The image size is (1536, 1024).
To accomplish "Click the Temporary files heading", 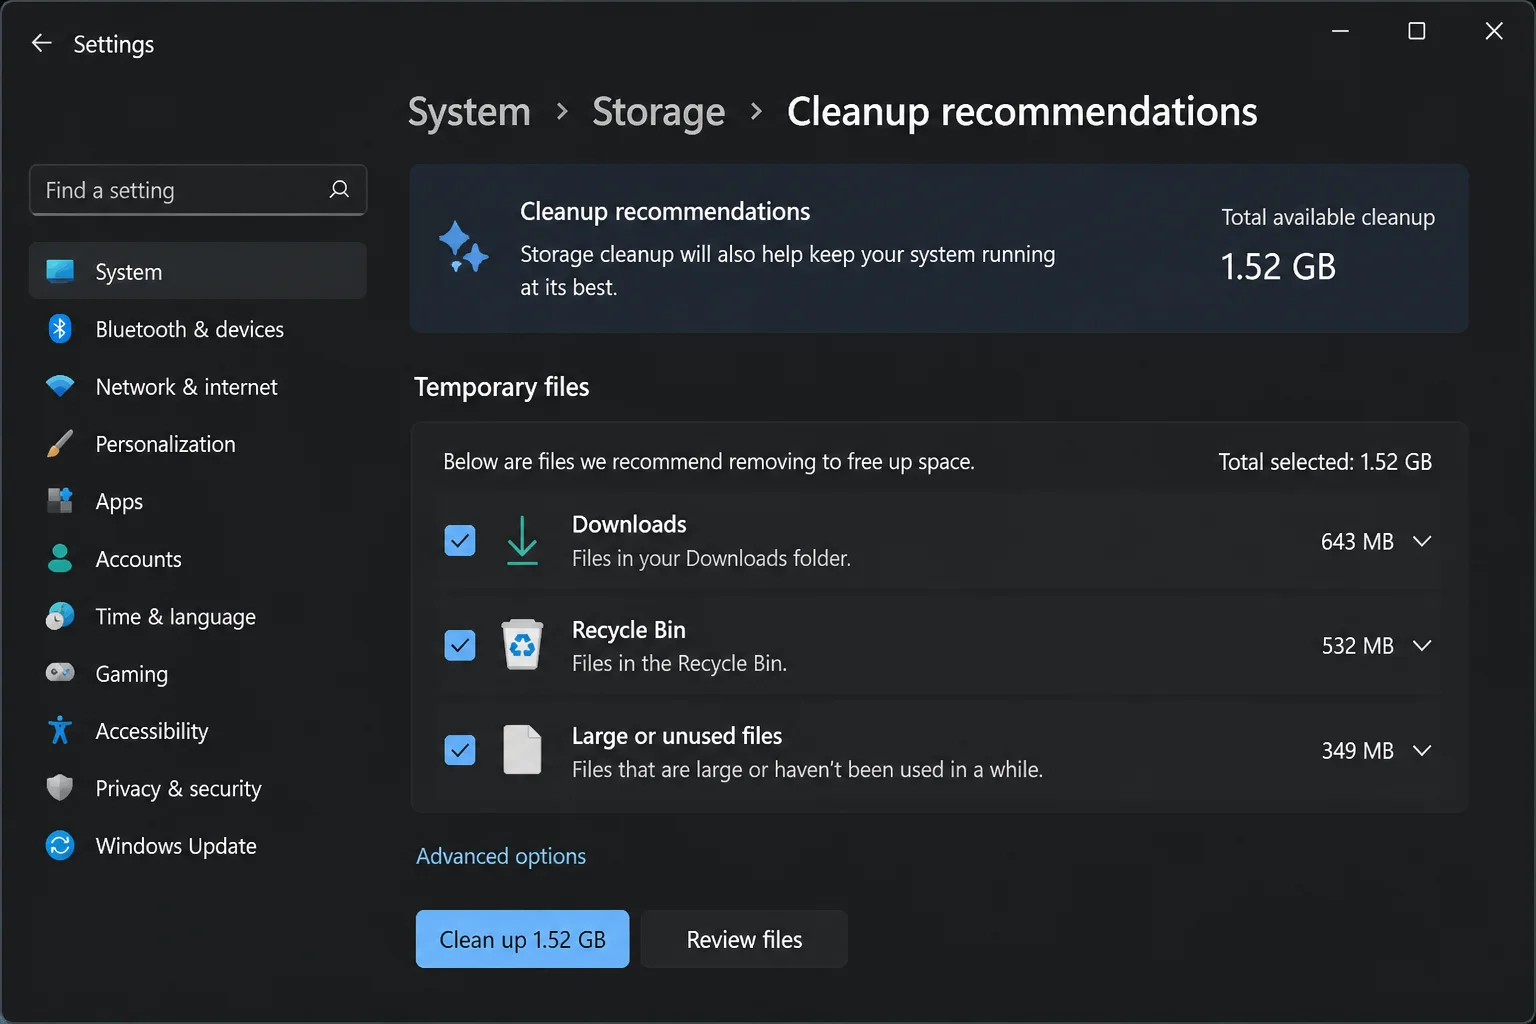I will (x=501, y=387).
